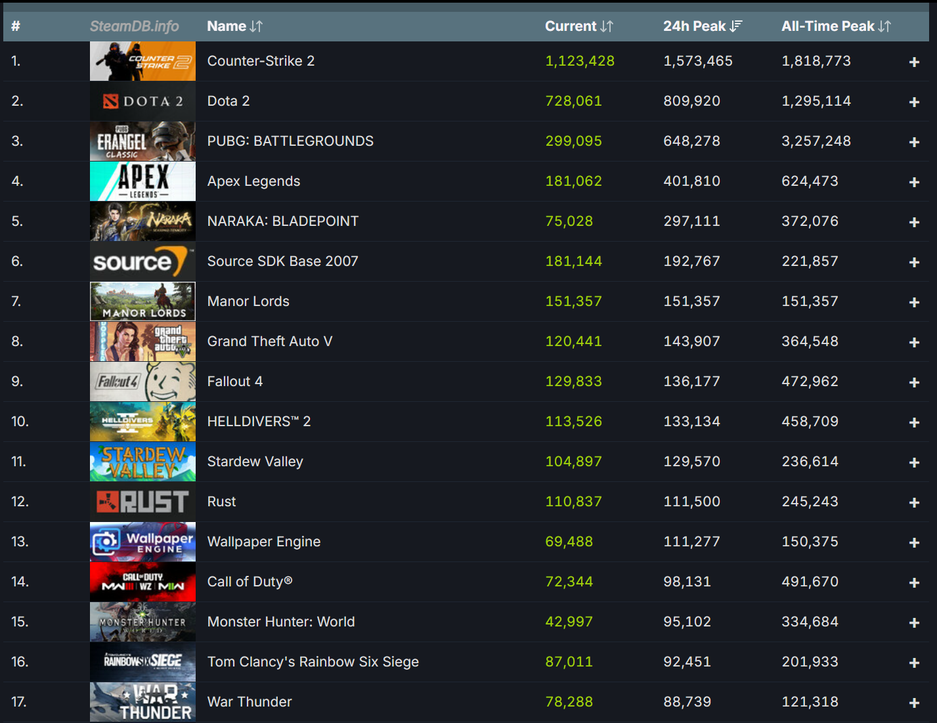
Task: Open the Stardew Valley logo thumbnail
Action: [142, 461]
